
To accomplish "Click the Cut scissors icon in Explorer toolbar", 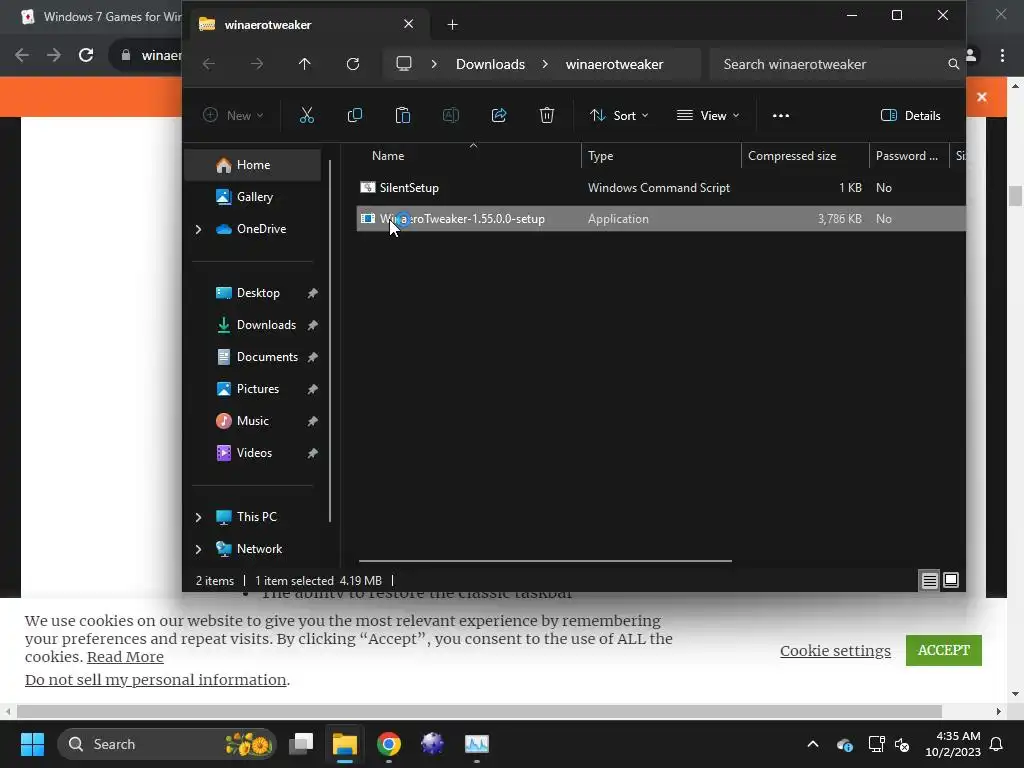I will pos(306,116).
